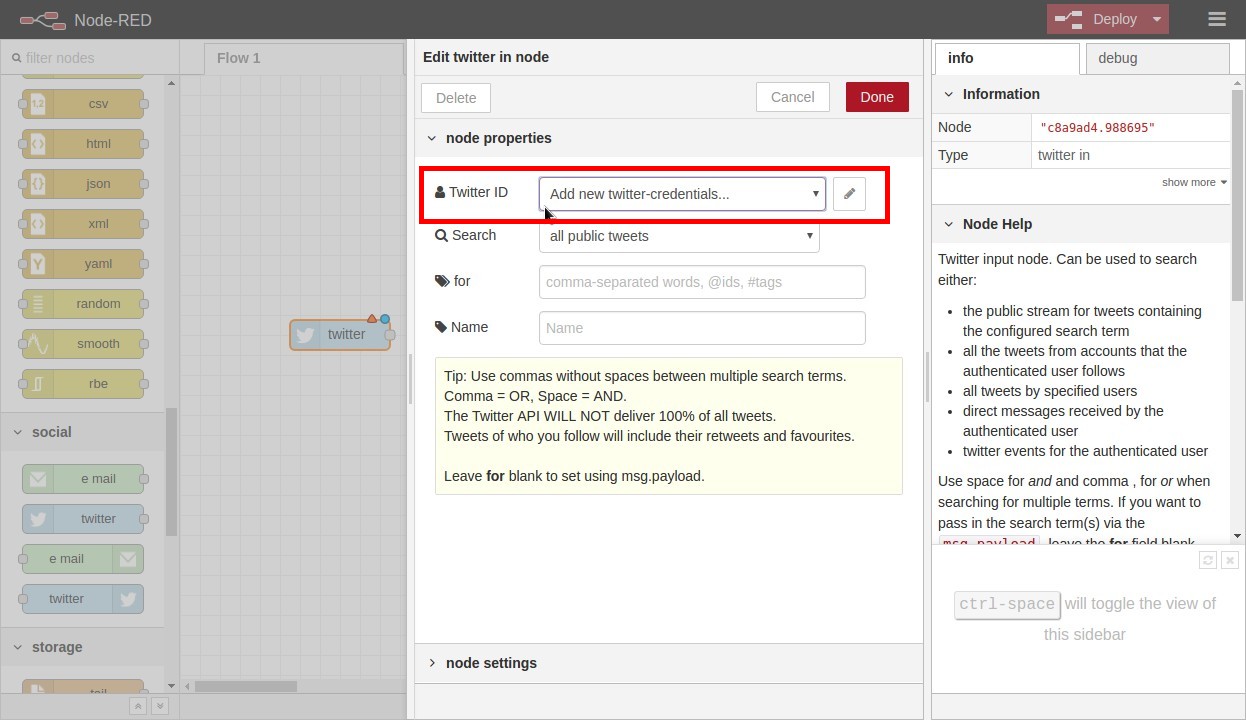Select the twitter node on canvas
Image resolution: width=1246 pixels, height=720 pixels.
coord(340,335)
